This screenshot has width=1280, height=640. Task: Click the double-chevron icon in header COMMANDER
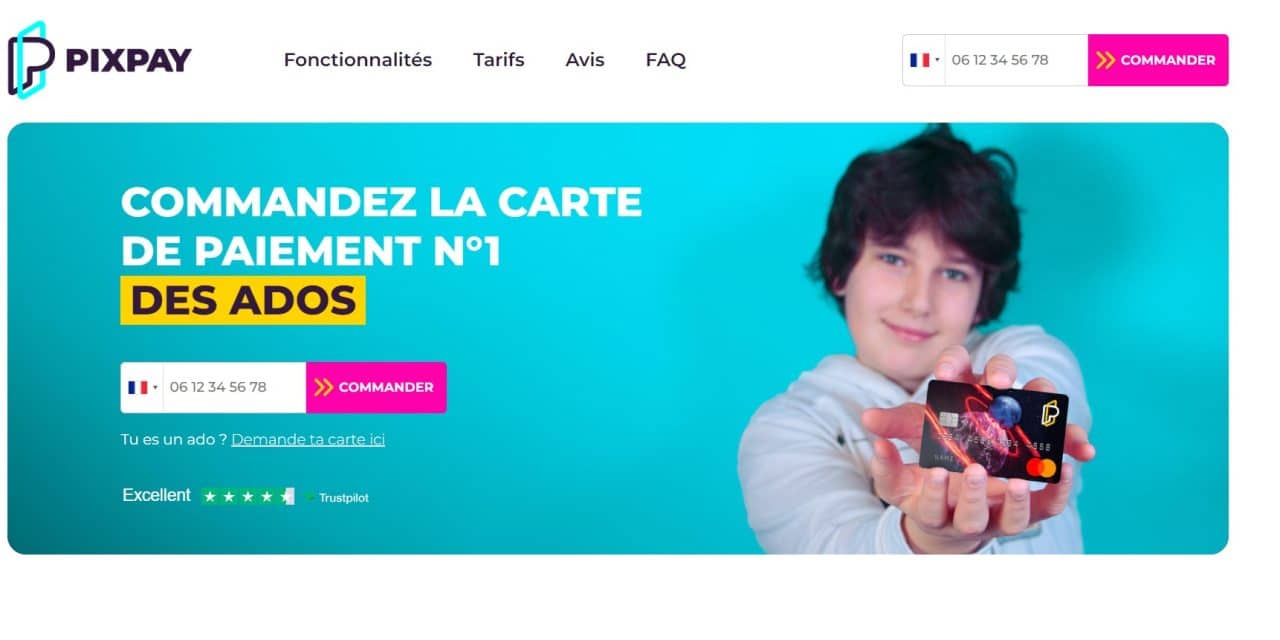coord(1105,60)
